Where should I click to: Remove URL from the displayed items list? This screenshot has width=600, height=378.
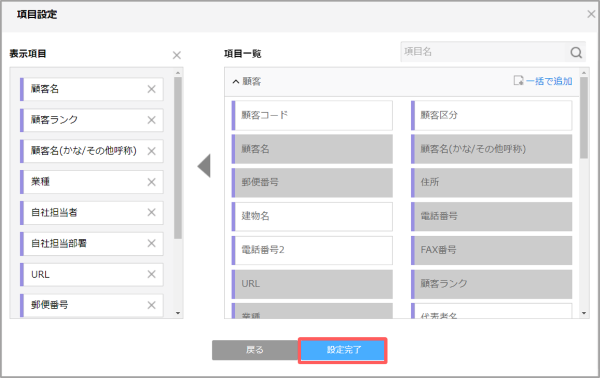[x=152, y=274]
